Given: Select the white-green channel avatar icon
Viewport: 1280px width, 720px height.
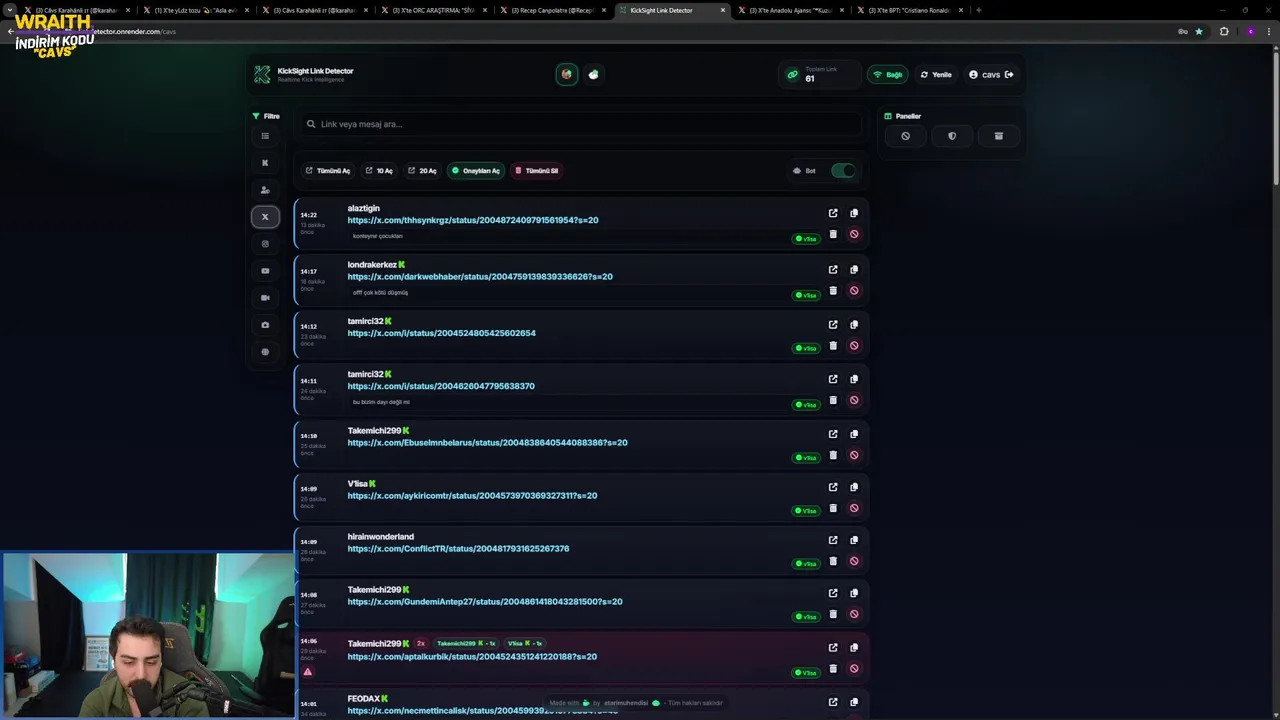Looking at the screenshot, I should (594, 74).
